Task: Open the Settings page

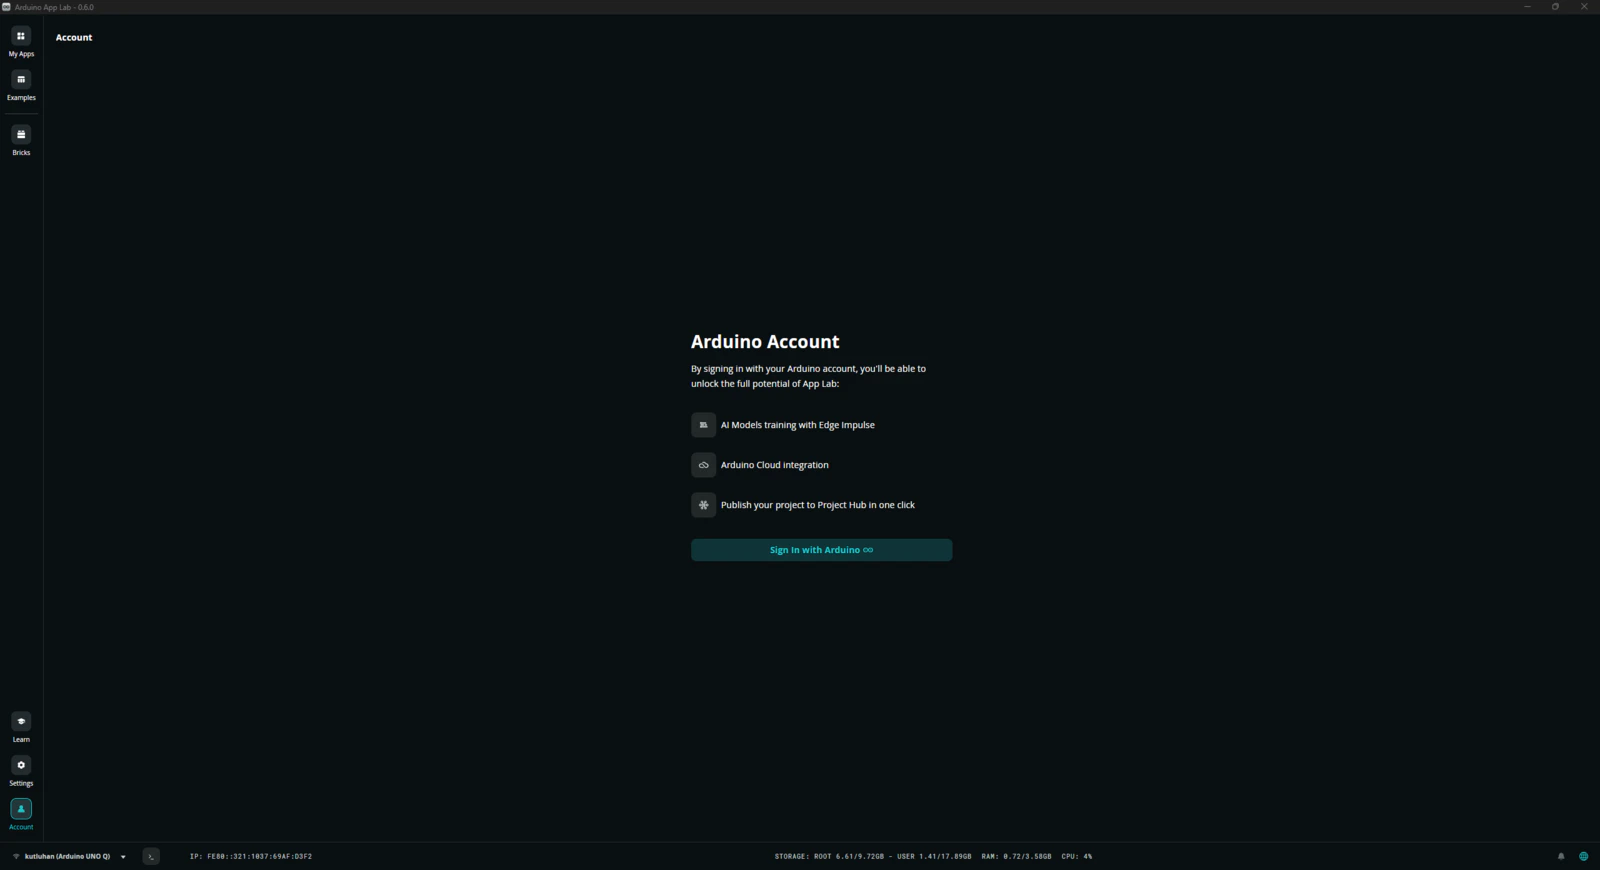Action: coord(21,771)
